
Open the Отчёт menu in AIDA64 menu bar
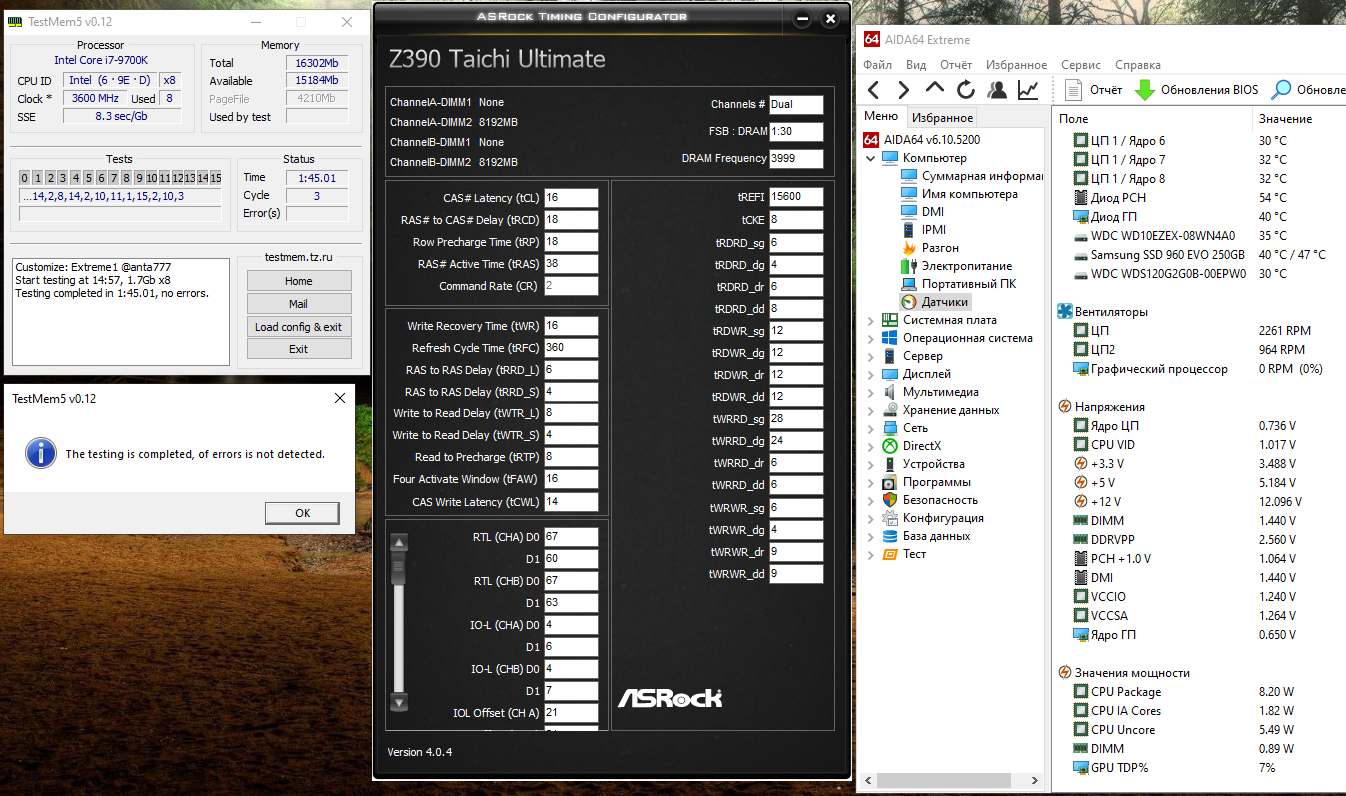pos(956,65)
